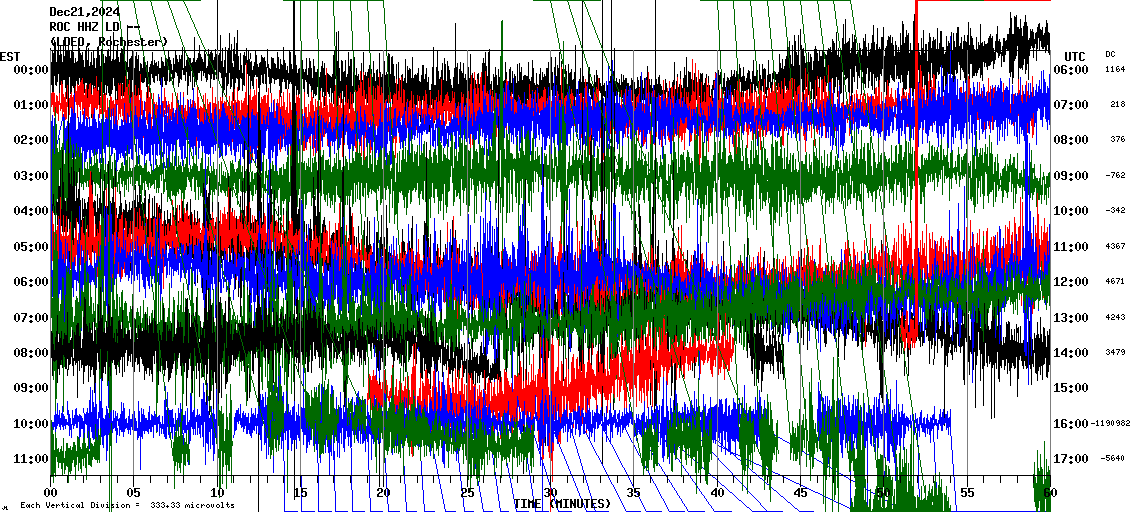Click the 09:00 EST row label
Image resolution: width=1130 pixels, height=519 pixels.
31,388
